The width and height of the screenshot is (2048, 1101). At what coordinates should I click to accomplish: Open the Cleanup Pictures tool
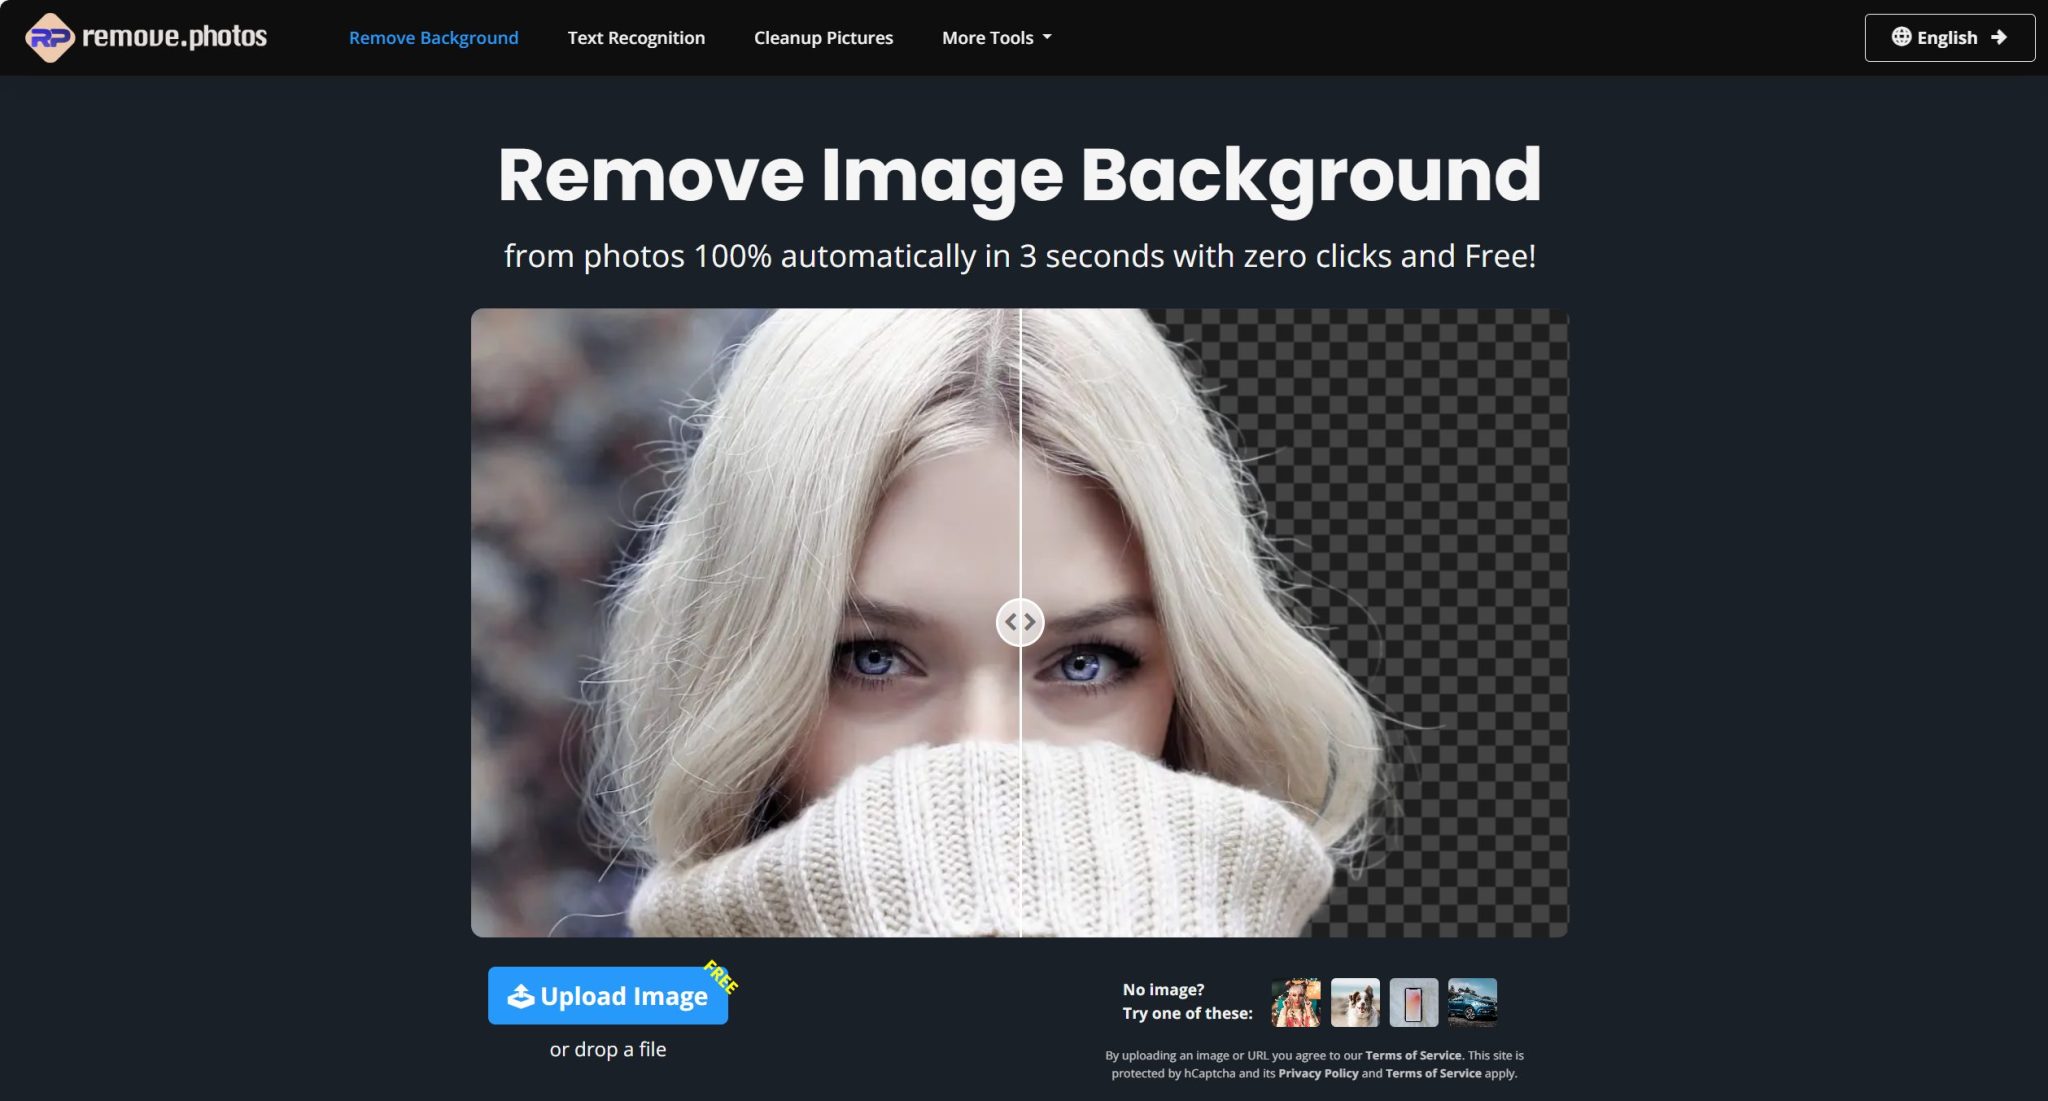(x=823, y=38)
